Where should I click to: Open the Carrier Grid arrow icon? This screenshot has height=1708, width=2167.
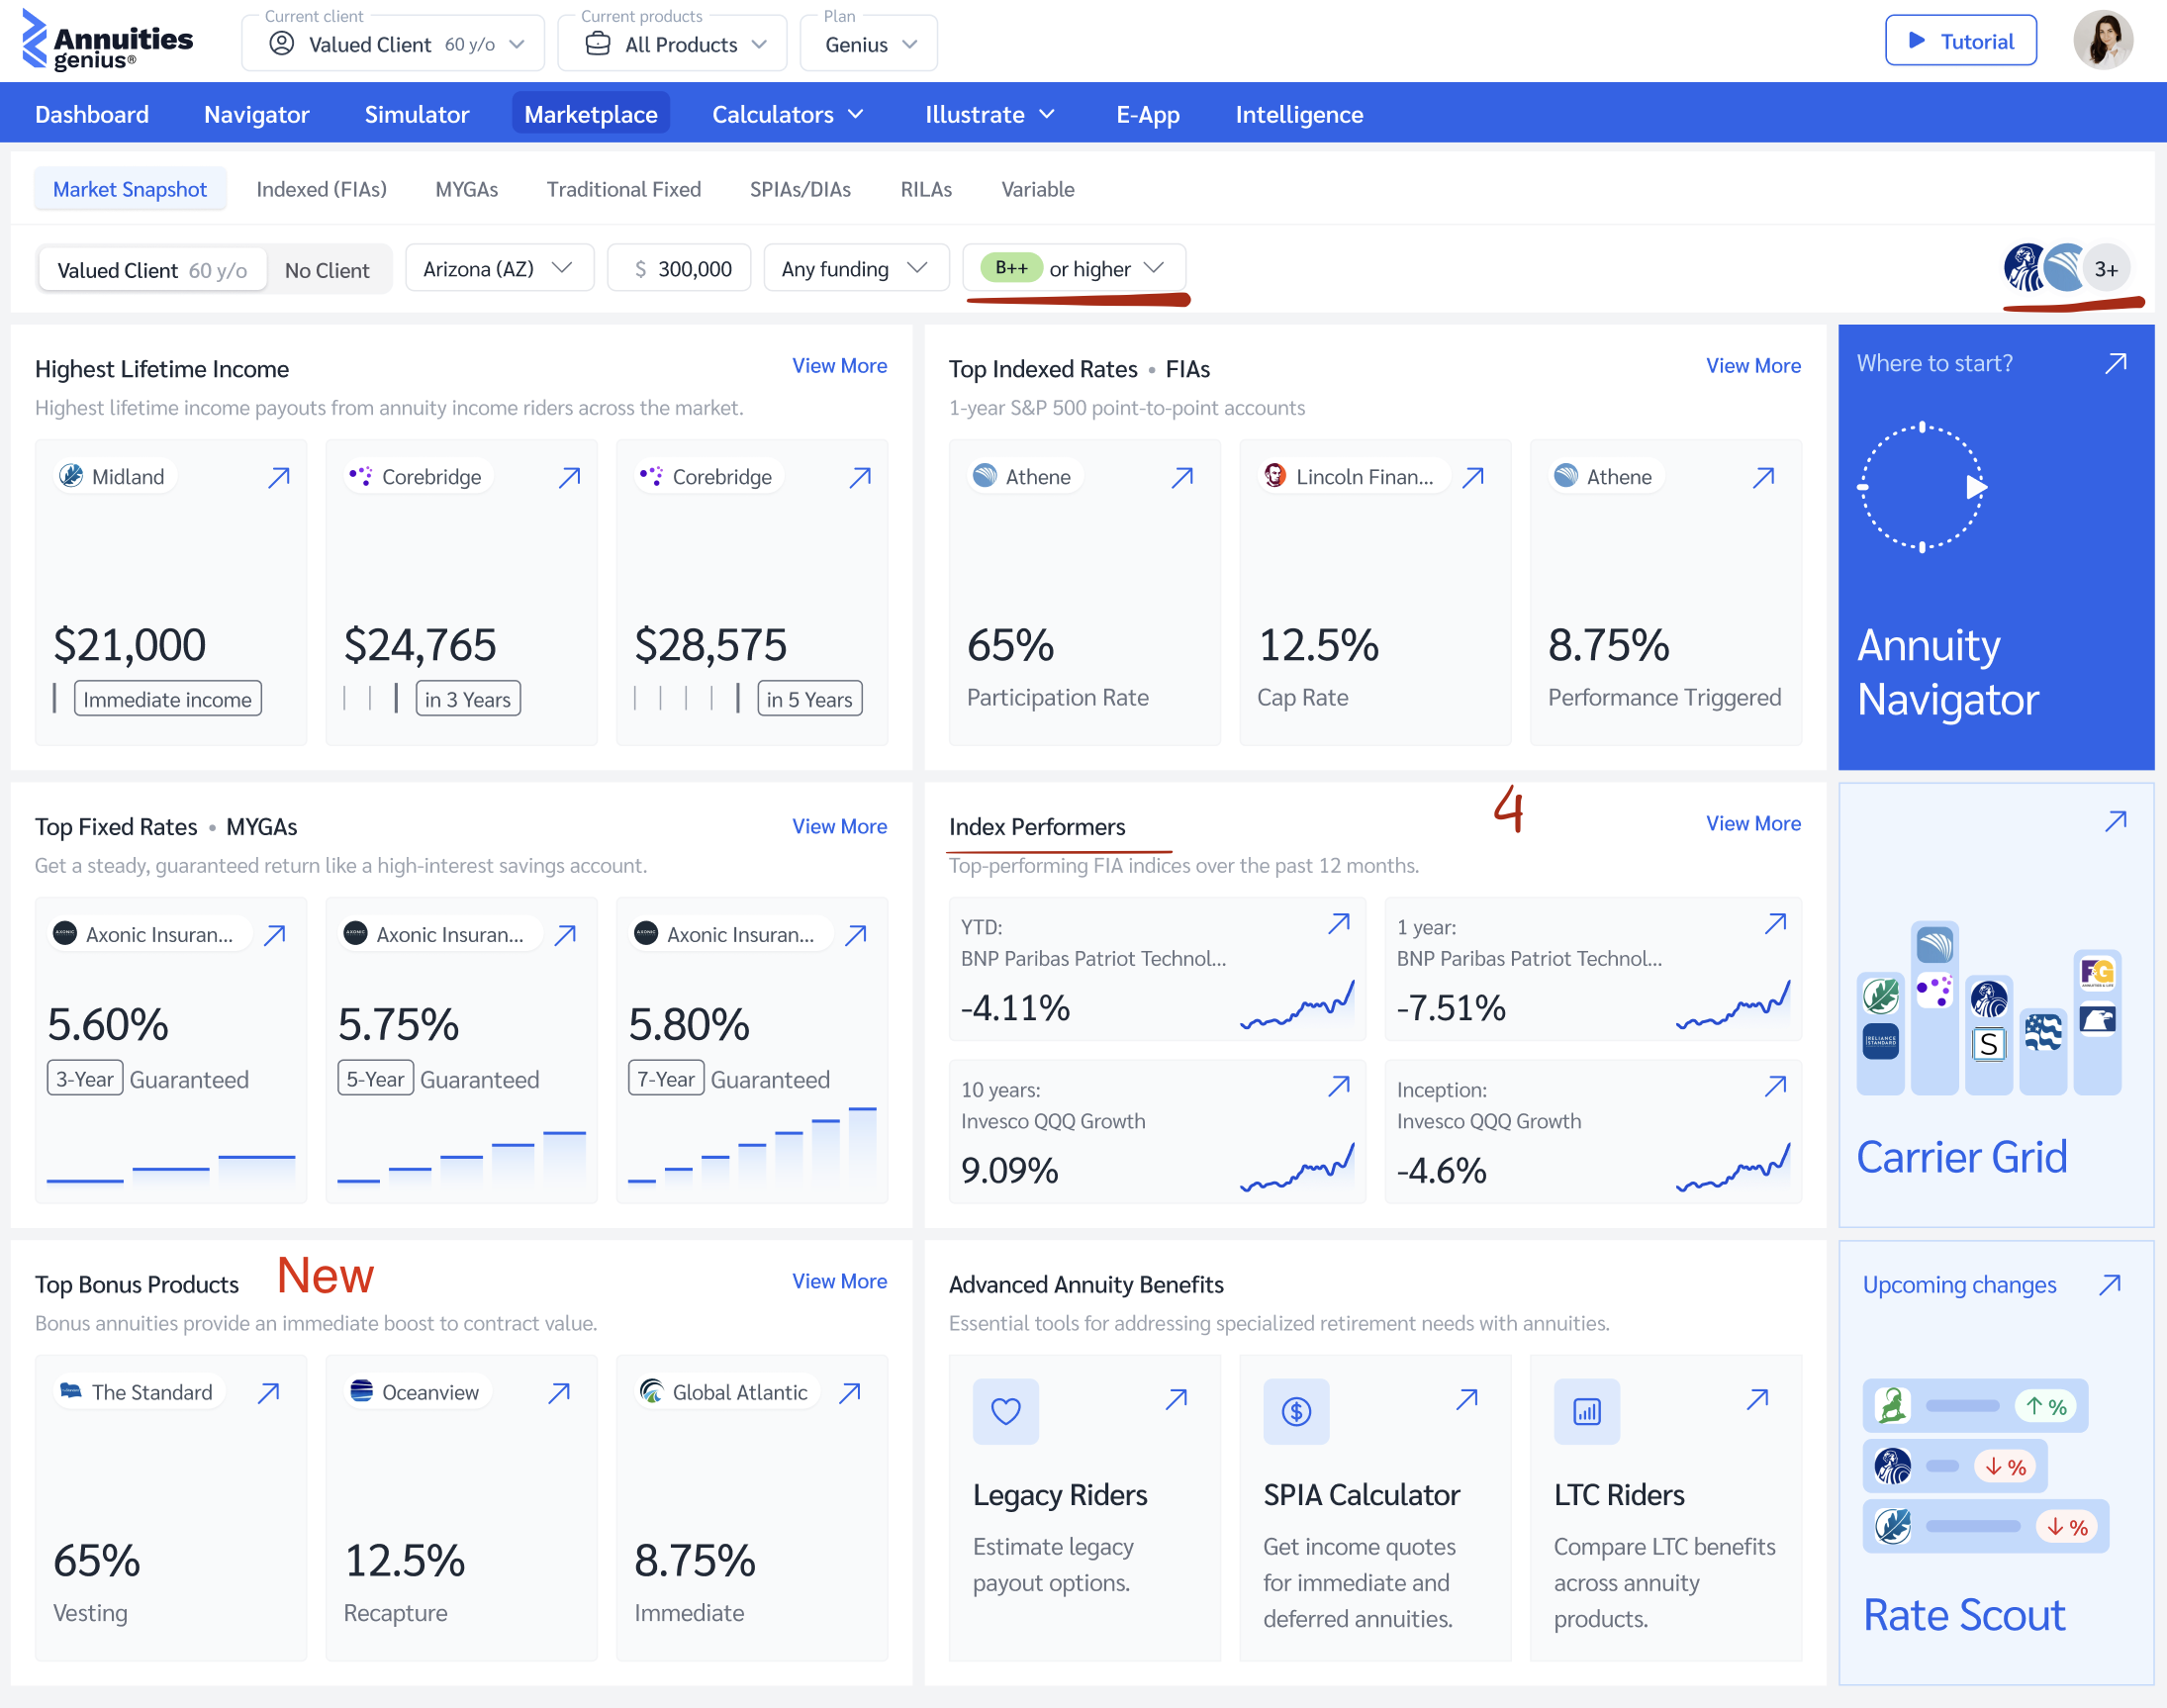[x=2116, y=821]
